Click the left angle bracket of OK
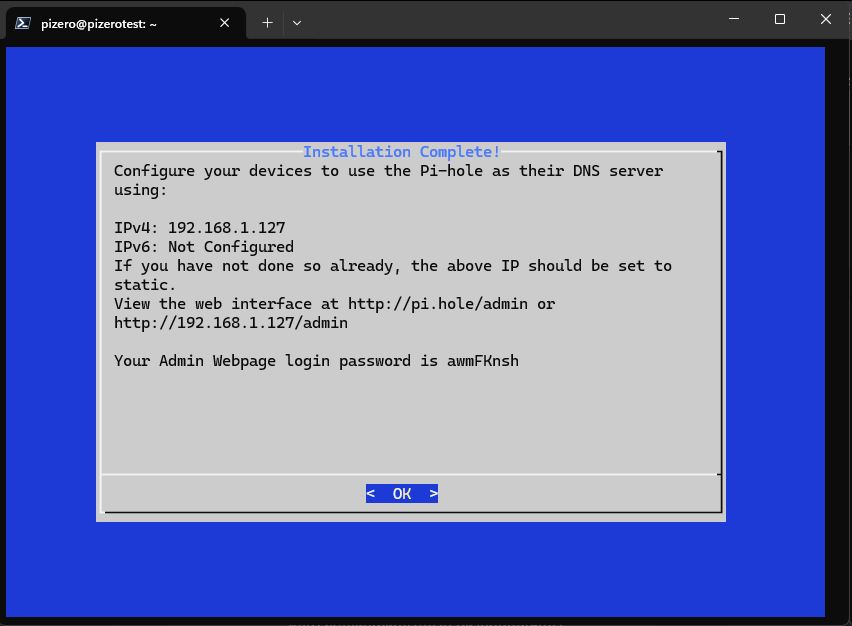Image resolution: width=852 pixels, height=626 pixels. click(x=371, y=494)
